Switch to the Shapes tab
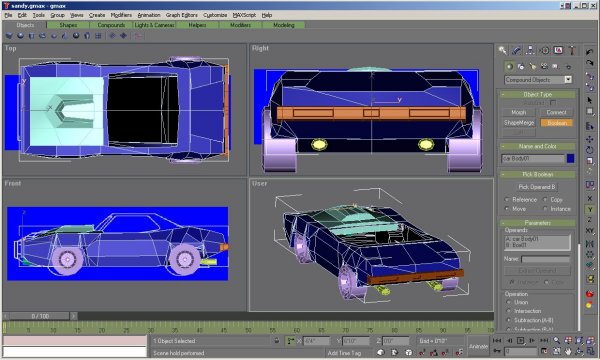The image size is (600, 360). pos(68,25)
